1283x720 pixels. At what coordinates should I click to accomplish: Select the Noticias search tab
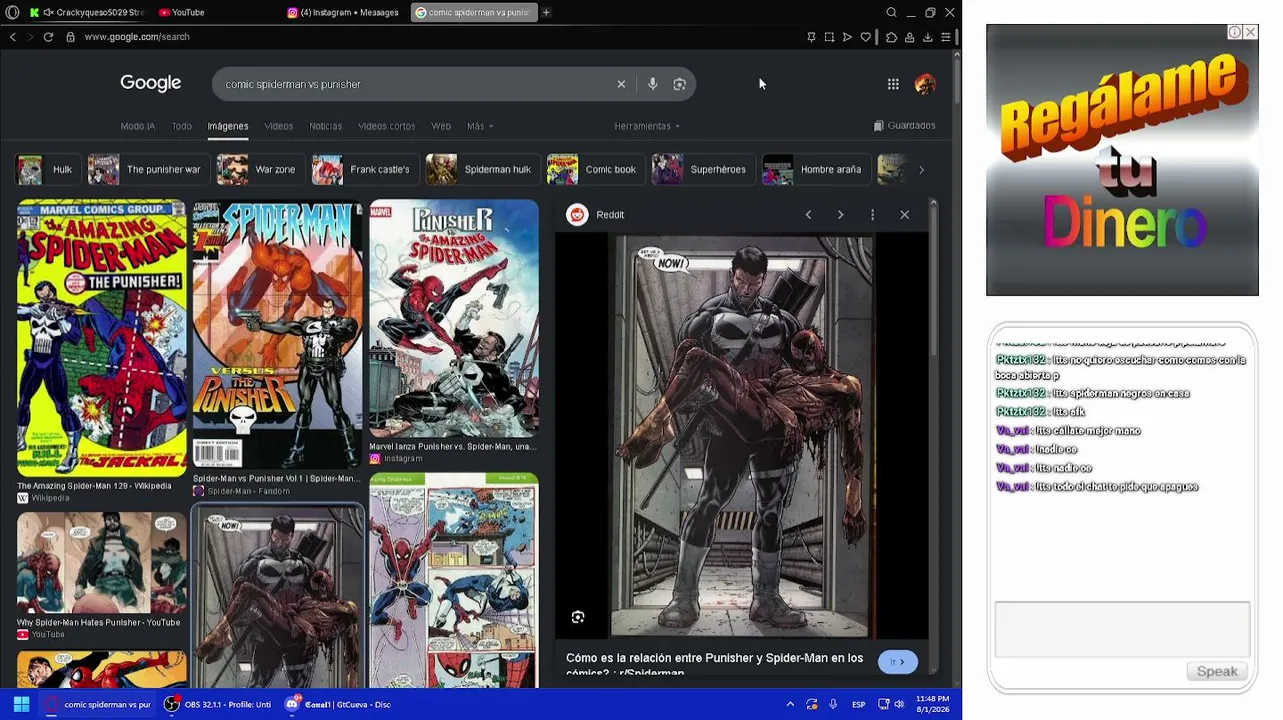click(x=325, y=126)
